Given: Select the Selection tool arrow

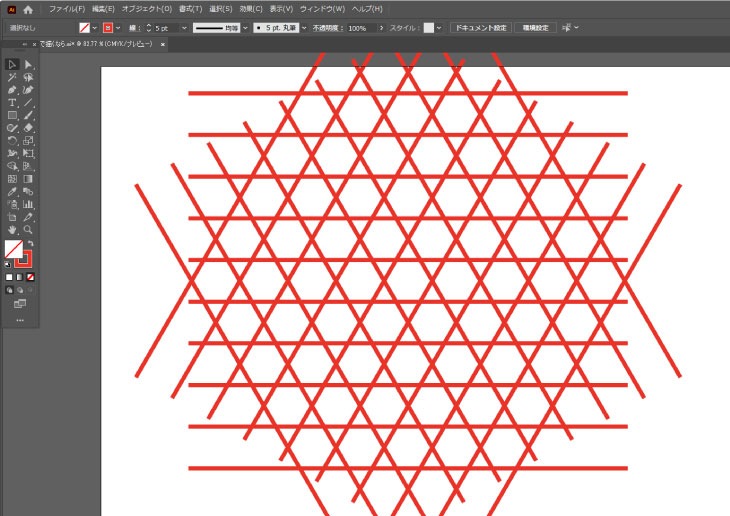Looking at the screenshot, I should 12,65.
